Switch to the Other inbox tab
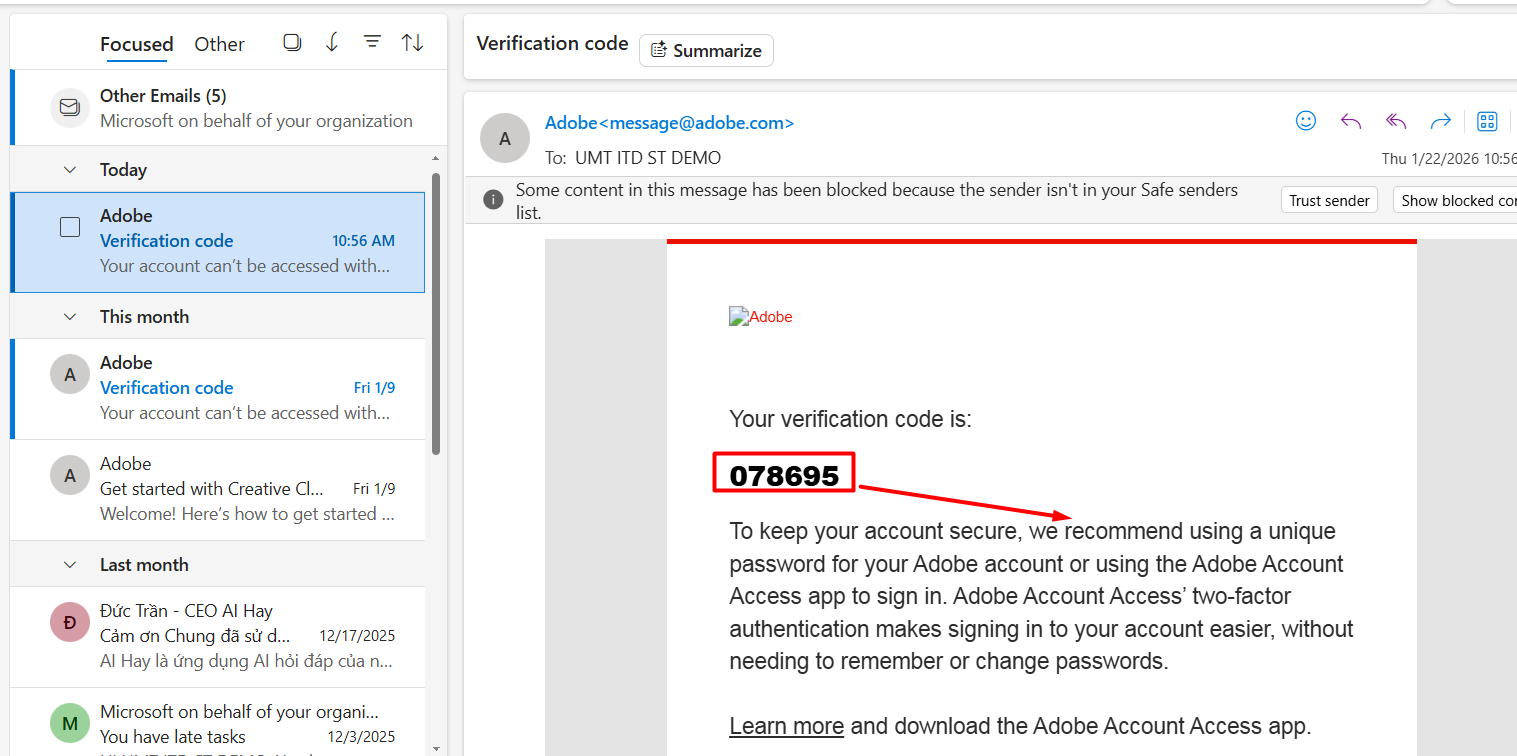The width and height of the screenshot is (1517, 756). click(x=219, y=44)
